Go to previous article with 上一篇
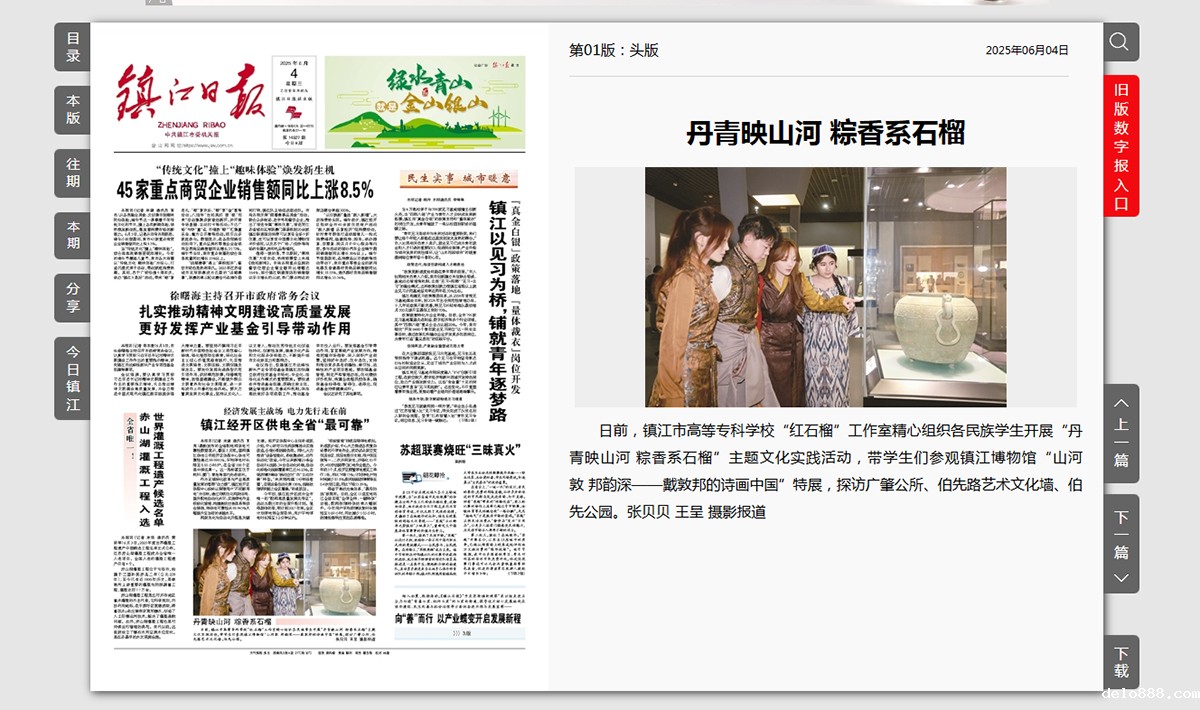 (1121, 432)
